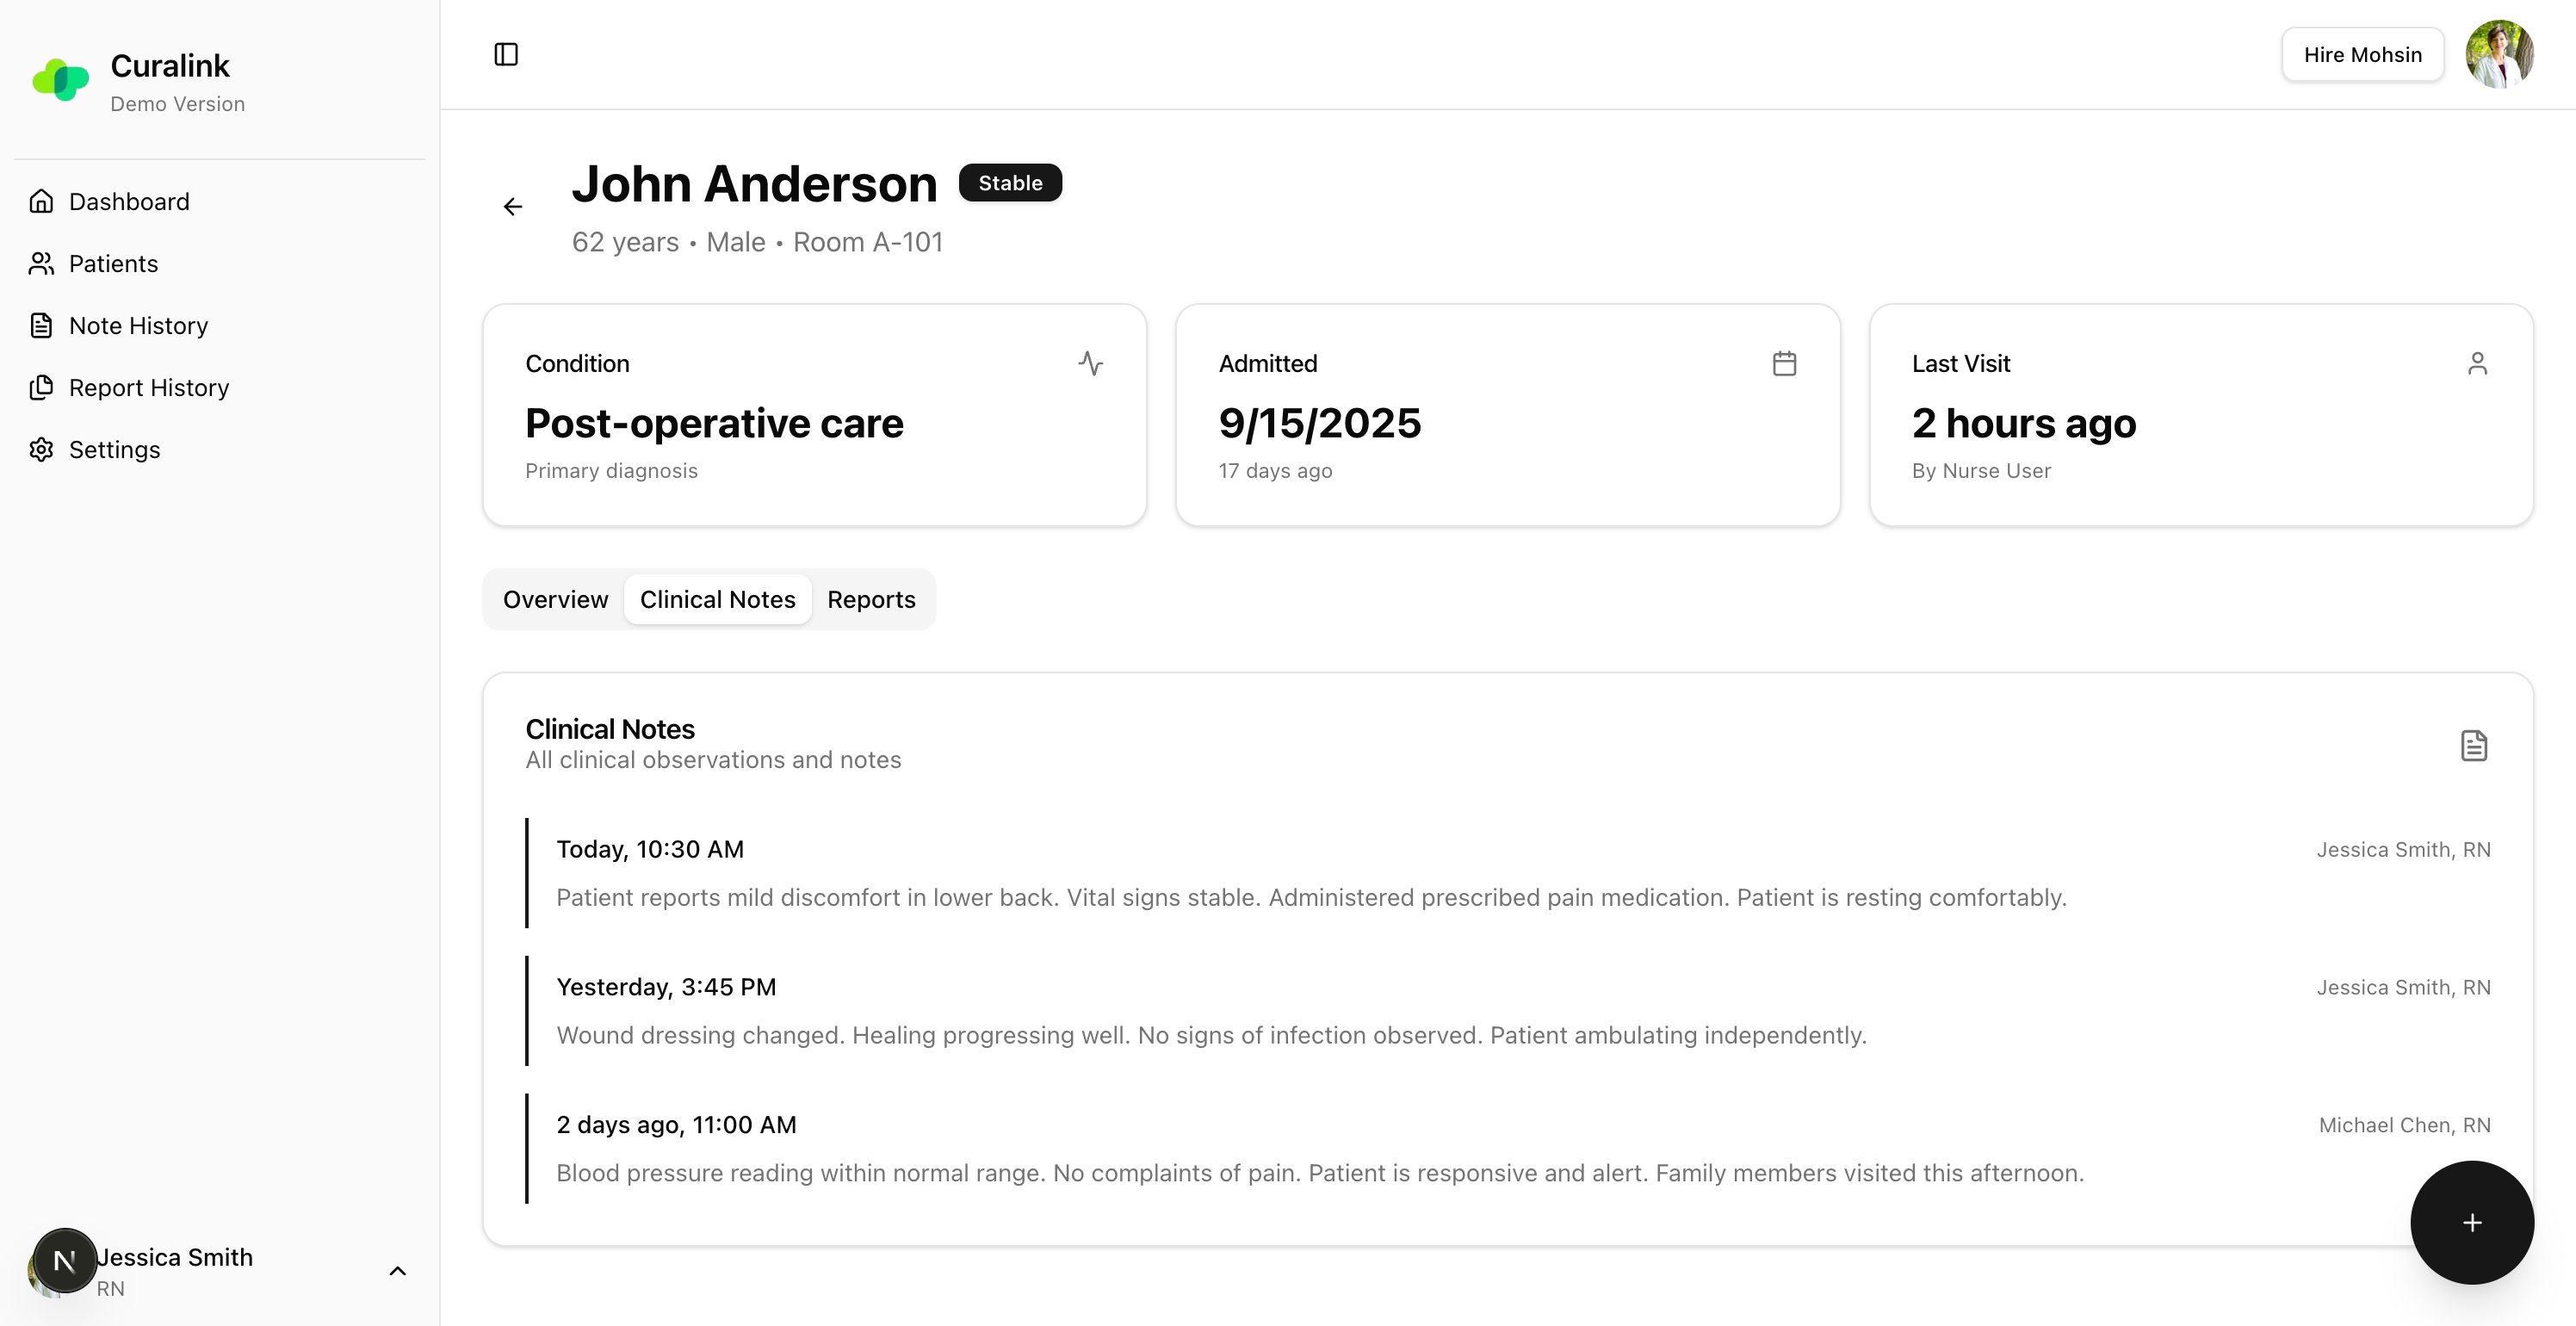The height and width of the screenshot is (1326, 2576).
Task: Switch to the Overview tab
Action: tap(555, 599)
